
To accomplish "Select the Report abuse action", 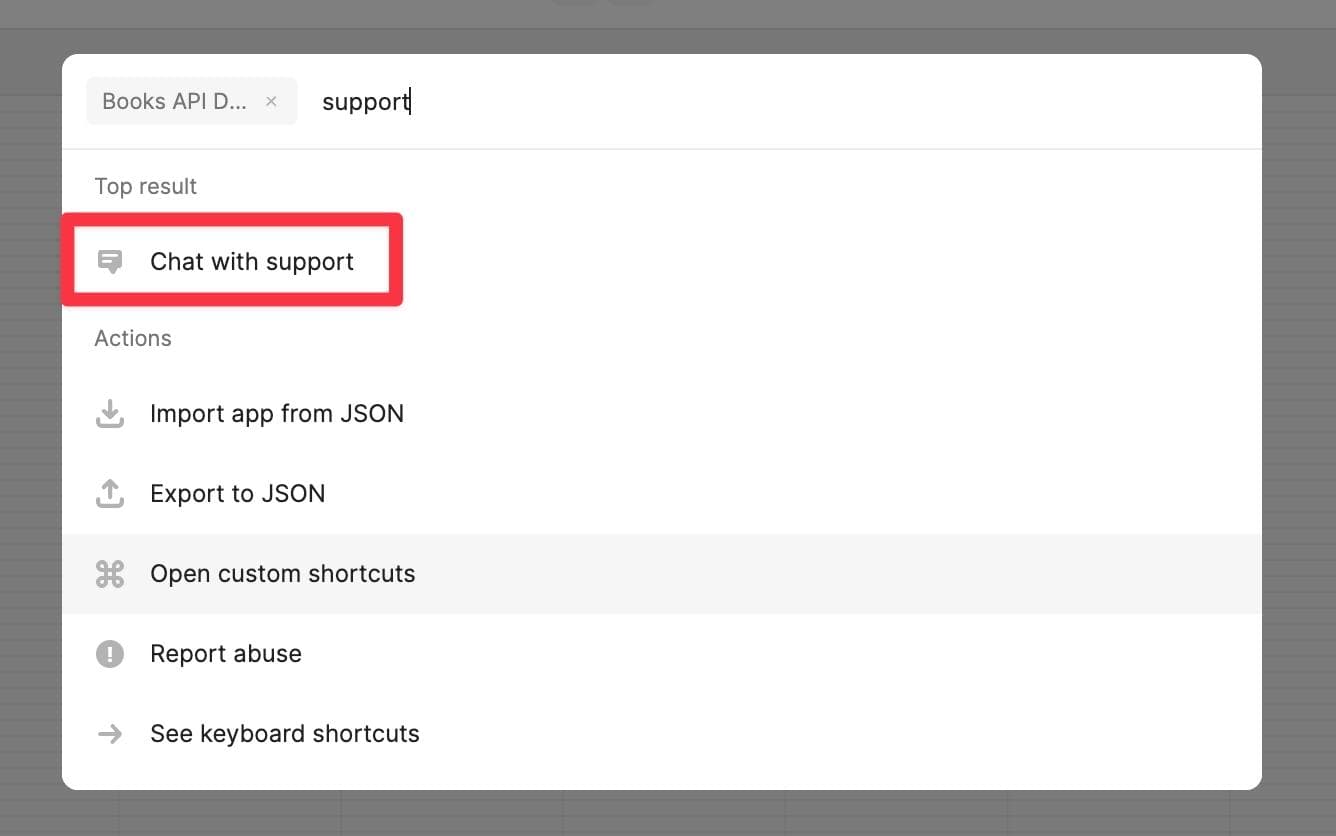I will coord(226,654).
